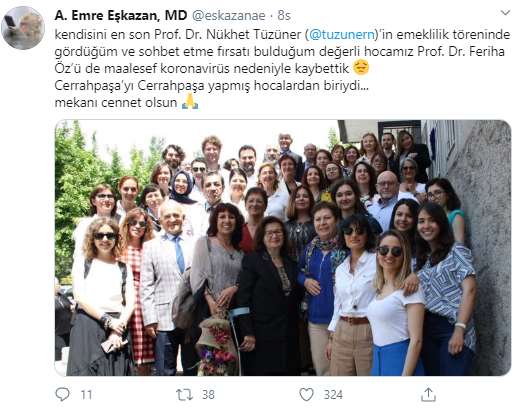521x412 pixels.
Task: Click the @eskazanae handle
Action: coord(229,16)
